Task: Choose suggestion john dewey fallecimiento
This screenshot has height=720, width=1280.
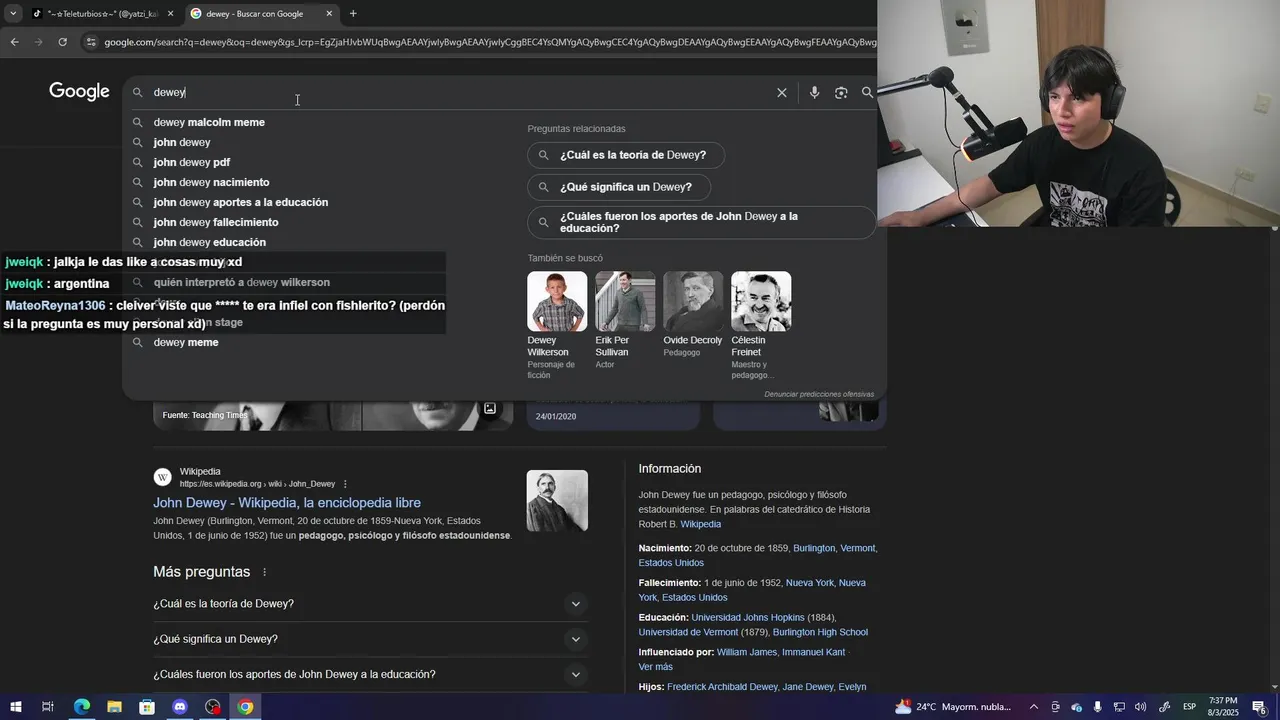Action: (216, 222)
